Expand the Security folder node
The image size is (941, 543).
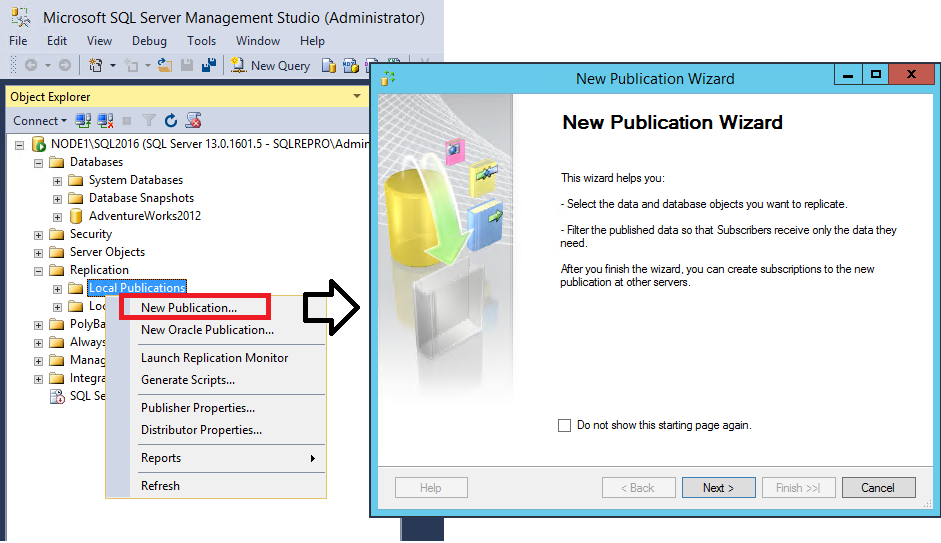click(39, 234)
